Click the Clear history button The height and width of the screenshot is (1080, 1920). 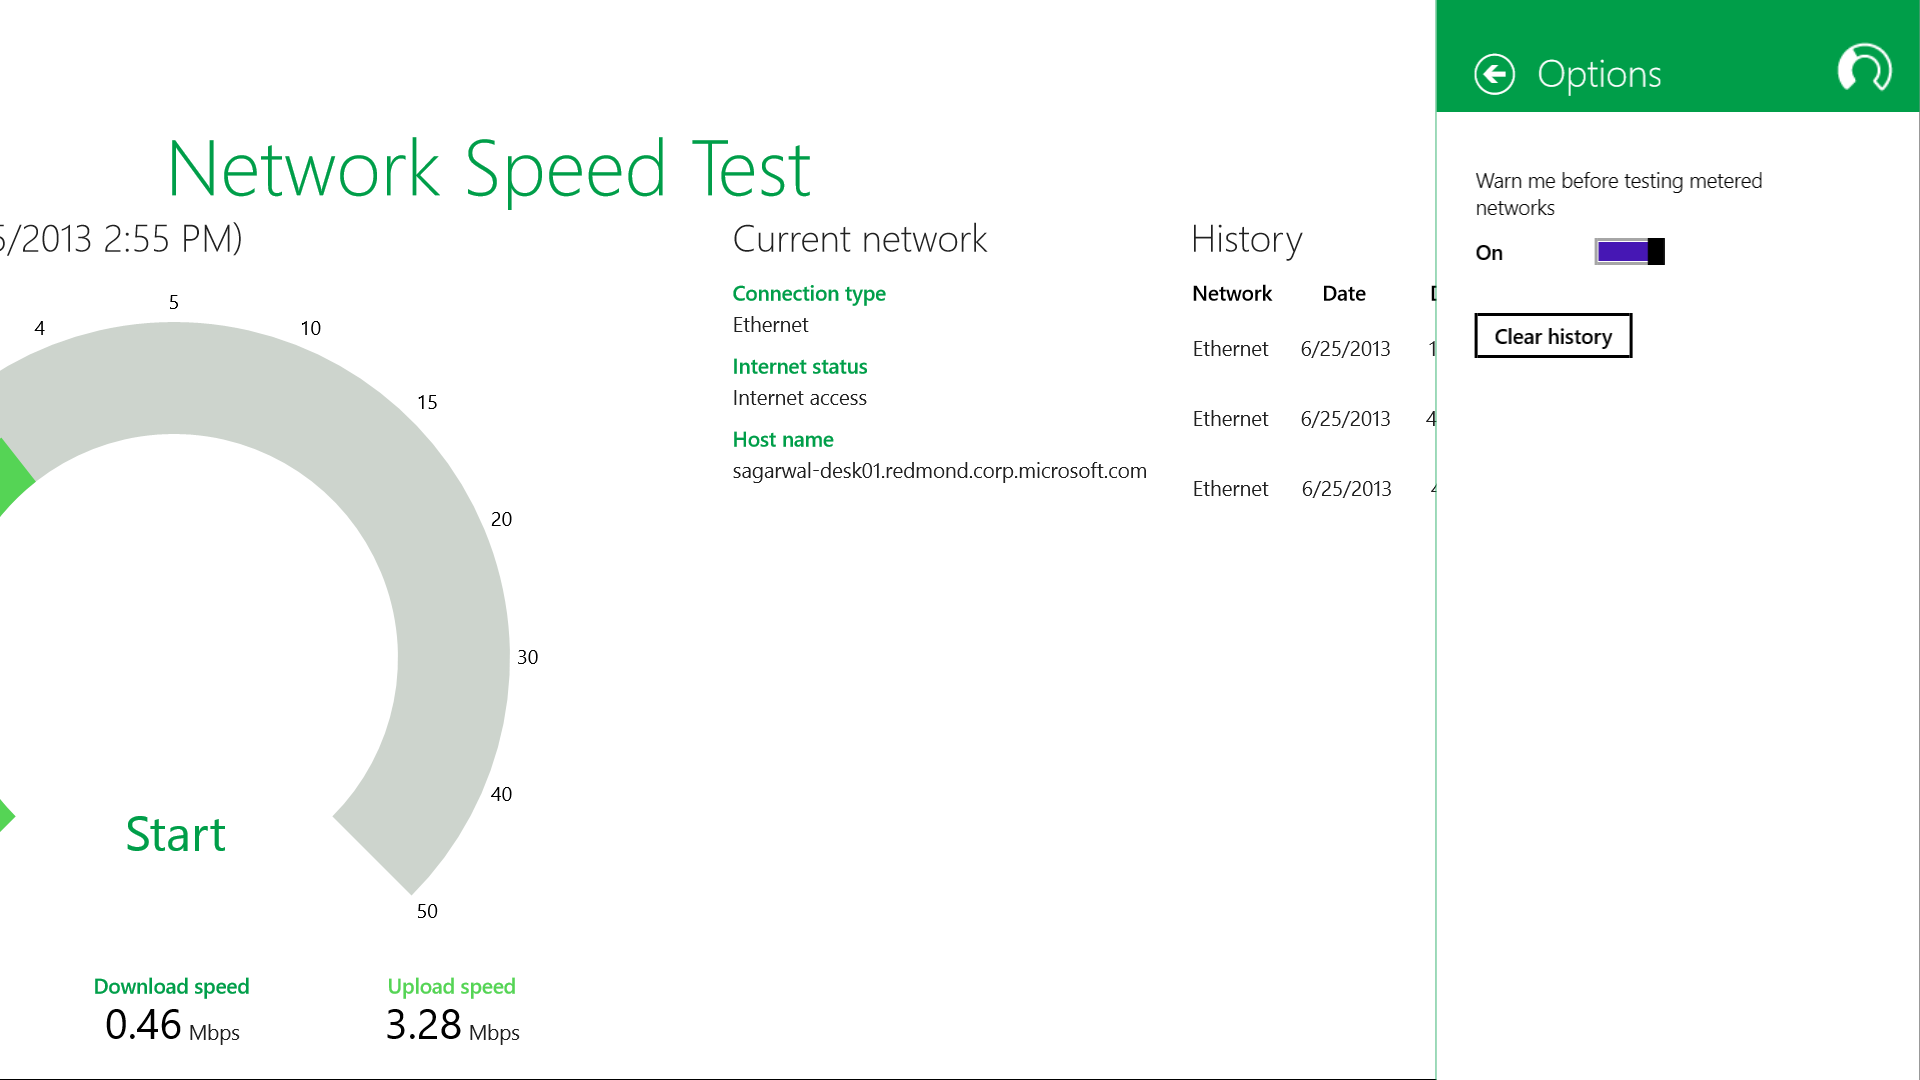pyautogui.click(x=1553, y=336)
